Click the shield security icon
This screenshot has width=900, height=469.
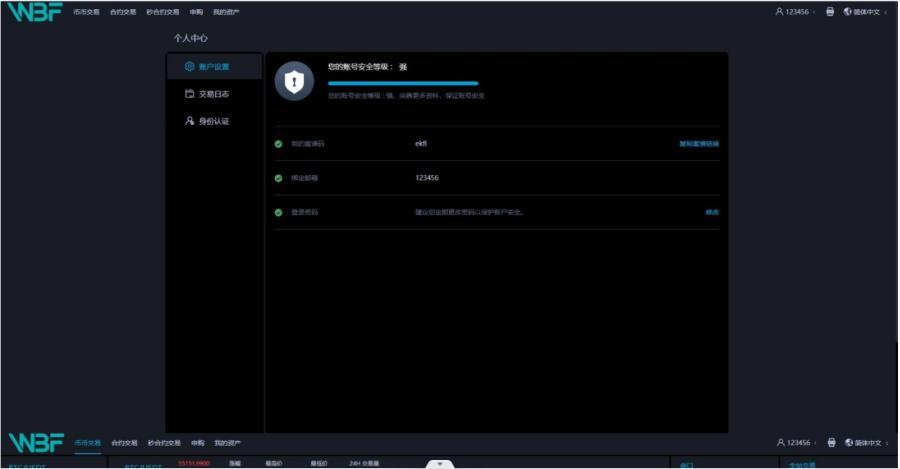[x=294, y=82]
